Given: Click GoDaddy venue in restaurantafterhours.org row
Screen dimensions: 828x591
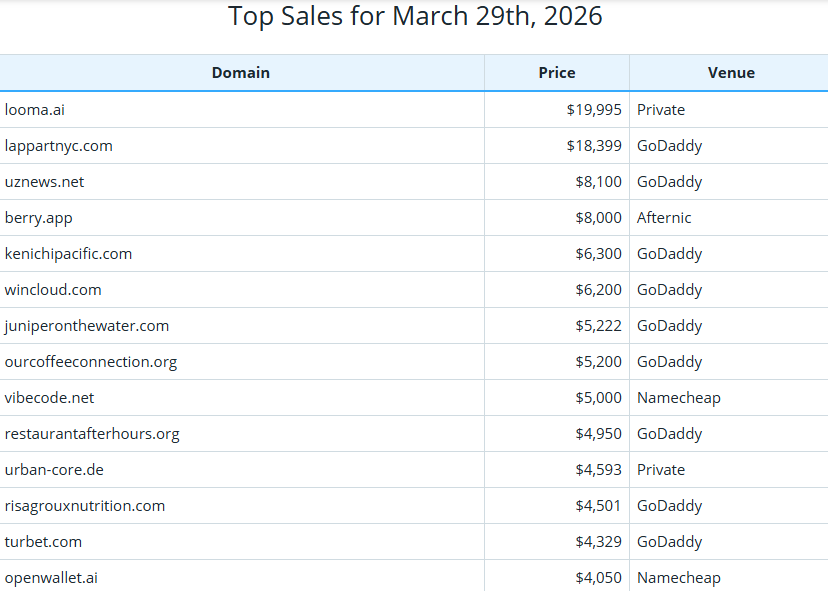Looking at the screenshot, I should [x=670, y=434].
